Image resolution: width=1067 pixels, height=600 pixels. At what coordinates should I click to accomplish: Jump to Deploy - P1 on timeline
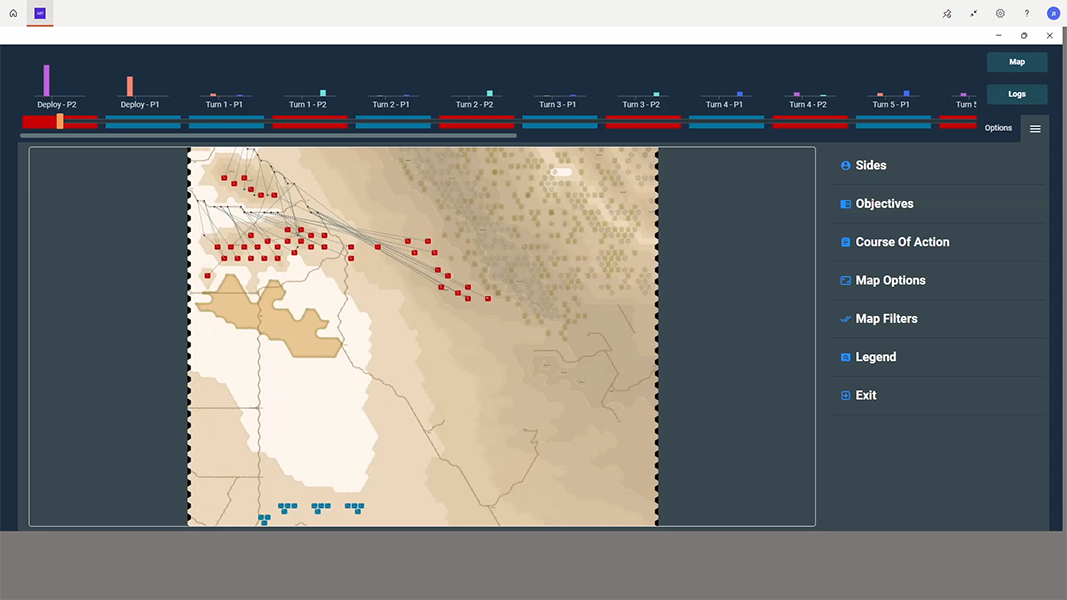(140, 104)
